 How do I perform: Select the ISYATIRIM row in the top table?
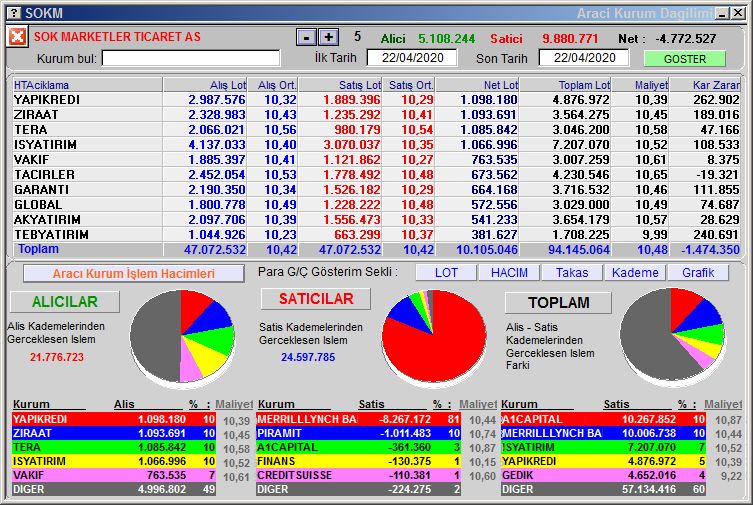pyautogui.click(x=376, y=144)
